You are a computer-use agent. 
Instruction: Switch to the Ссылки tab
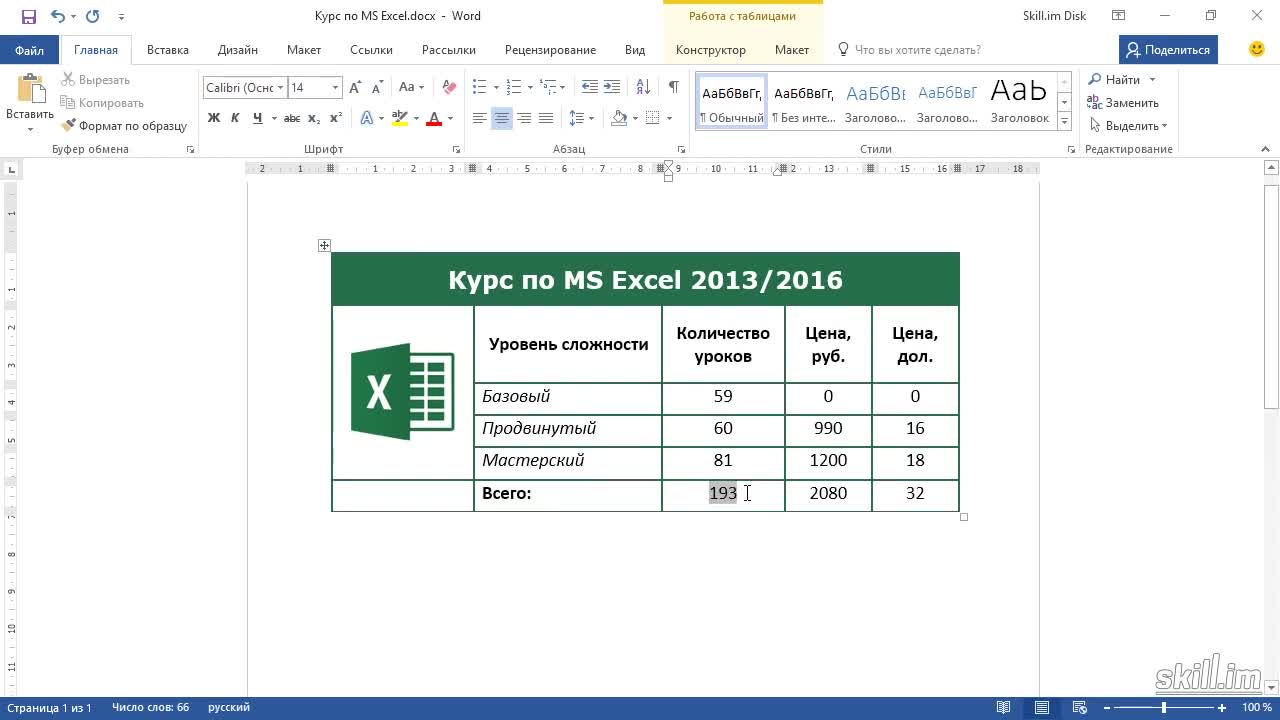tap(371, 50)
